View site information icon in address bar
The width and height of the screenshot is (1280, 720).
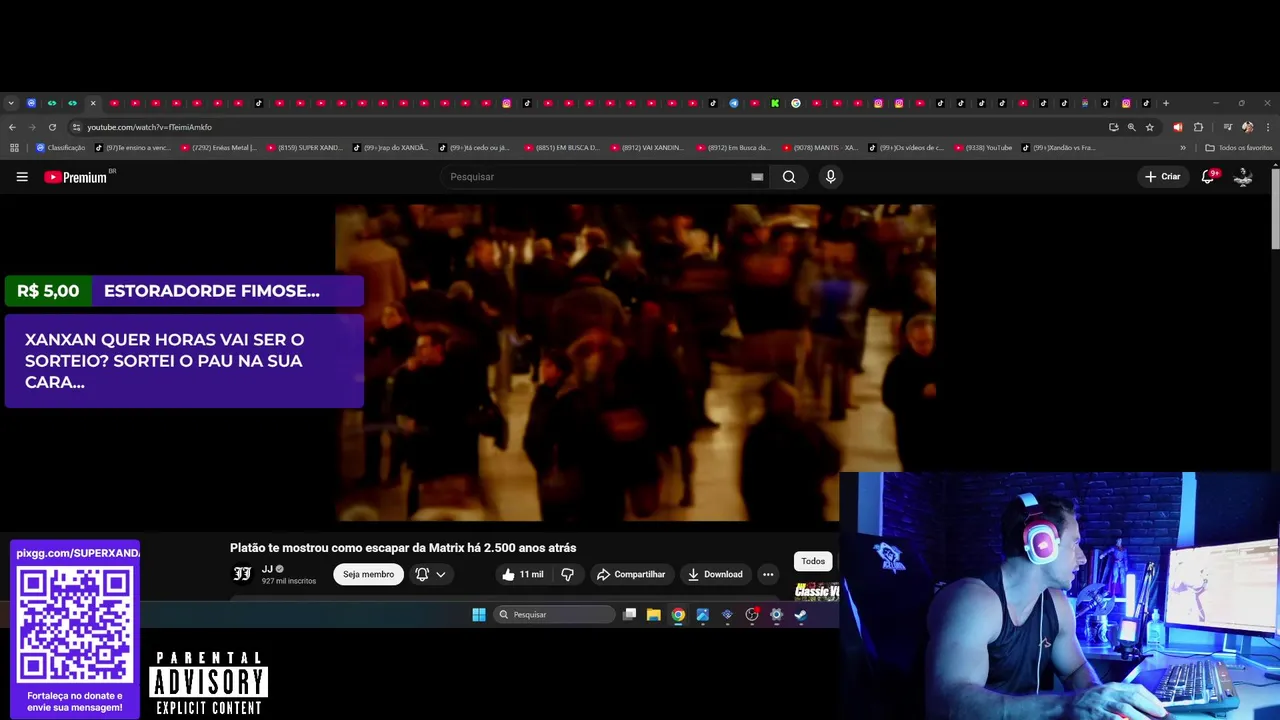coord(76,127)
